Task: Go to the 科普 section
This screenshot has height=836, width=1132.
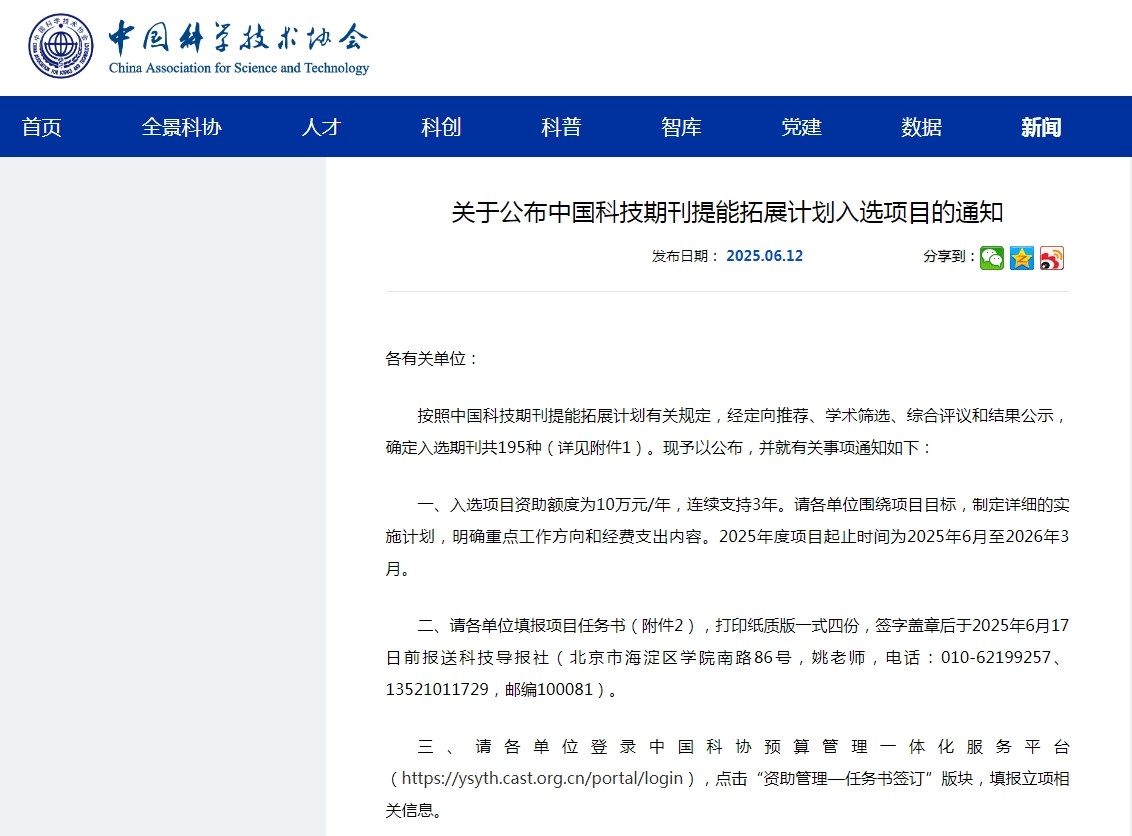Action: point(561,127)
